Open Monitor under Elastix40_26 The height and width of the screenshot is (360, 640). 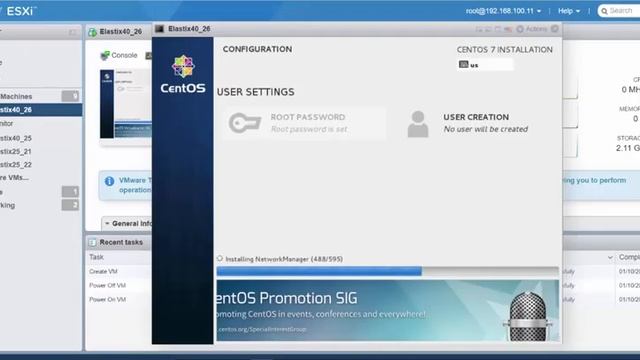click(x=7, y=123)
